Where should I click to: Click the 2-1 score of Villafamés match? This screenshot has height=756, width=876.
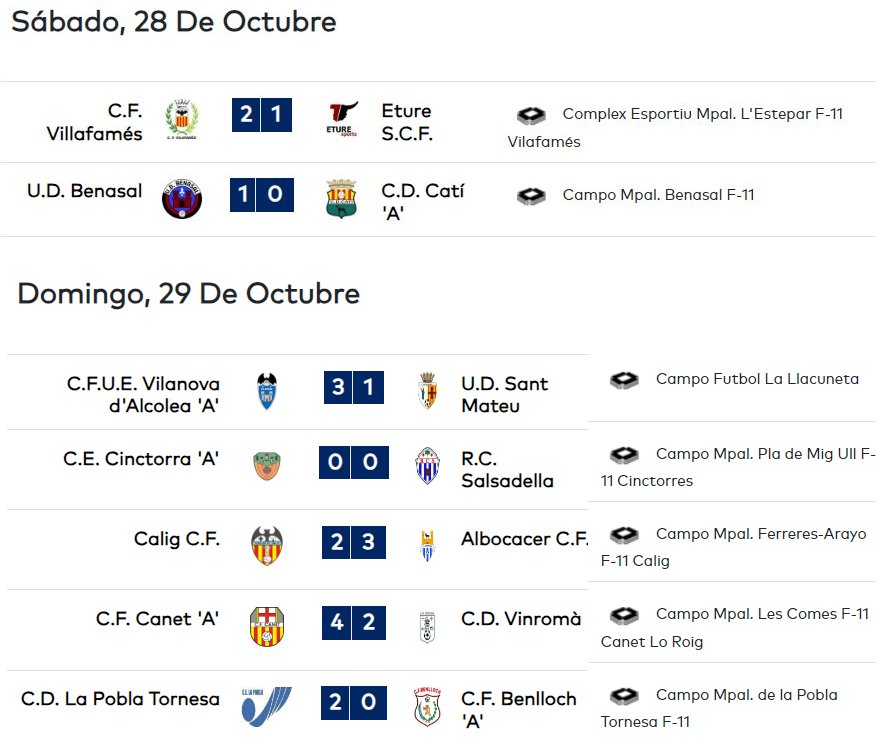[261, 115]
